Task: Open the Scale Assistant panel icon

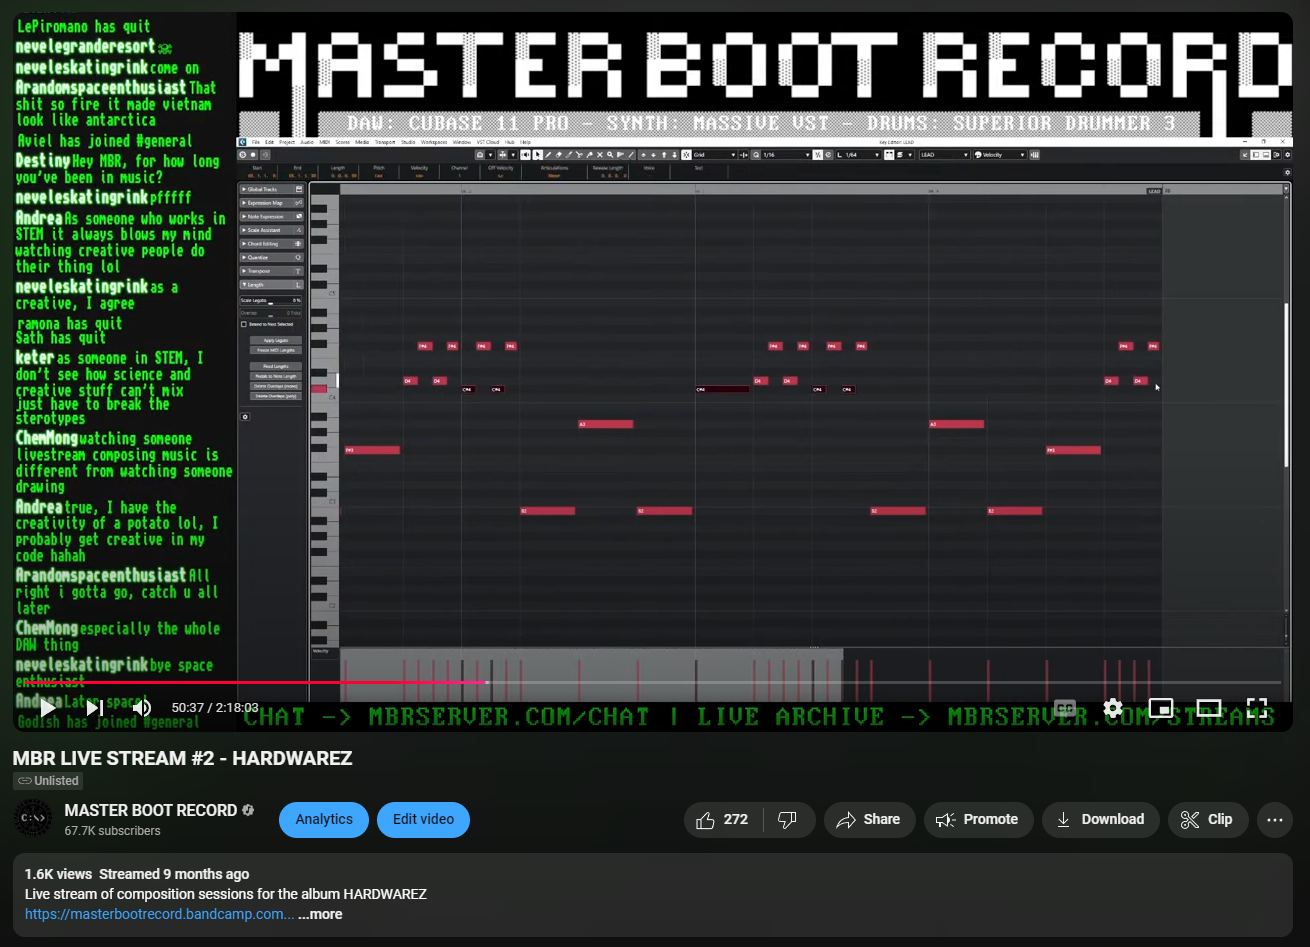Action: pyautogui.click(x=297, y=230)
